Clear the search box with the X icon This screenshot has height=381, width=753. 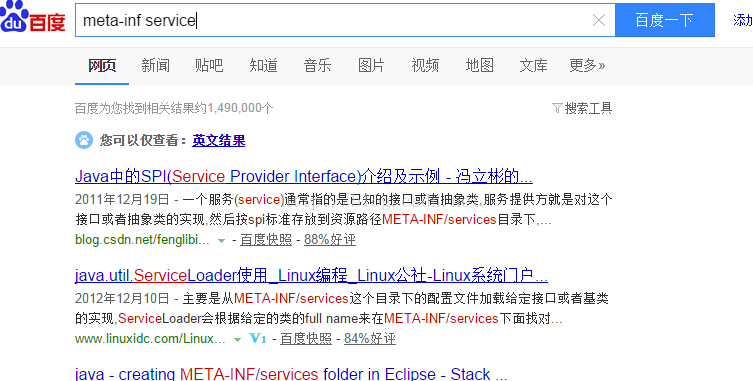(x=598, y=20)
